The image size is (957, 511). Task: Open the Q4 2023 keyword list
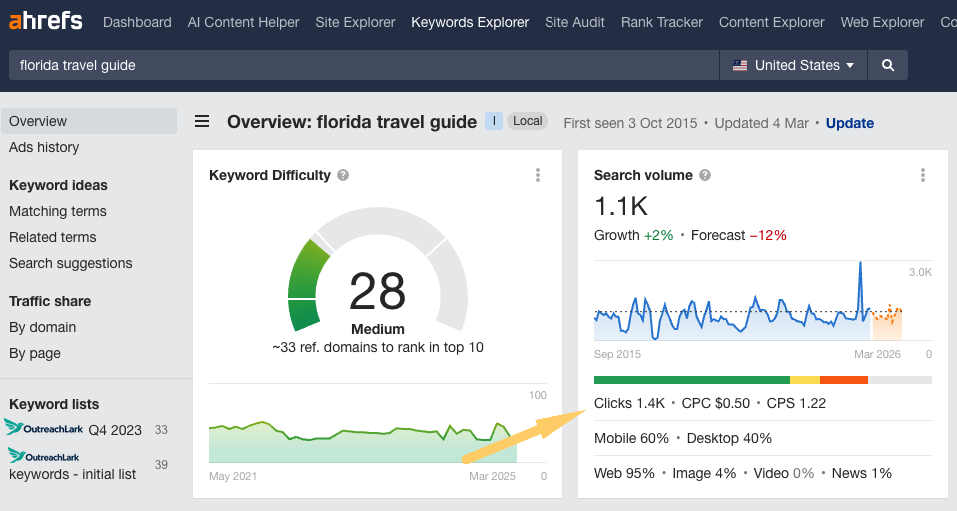coord(115,430)
